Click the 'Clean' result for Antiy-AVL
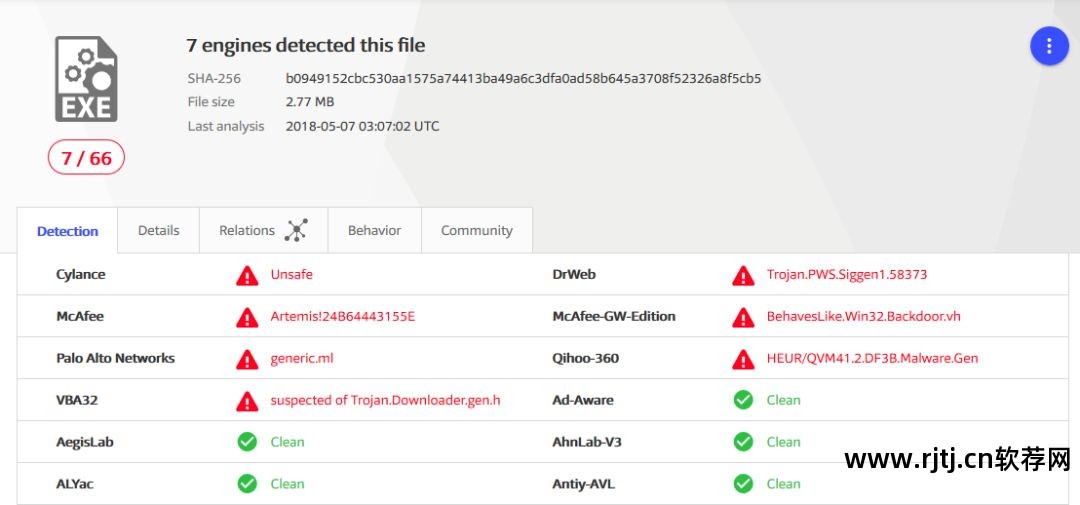 (784, 484)
